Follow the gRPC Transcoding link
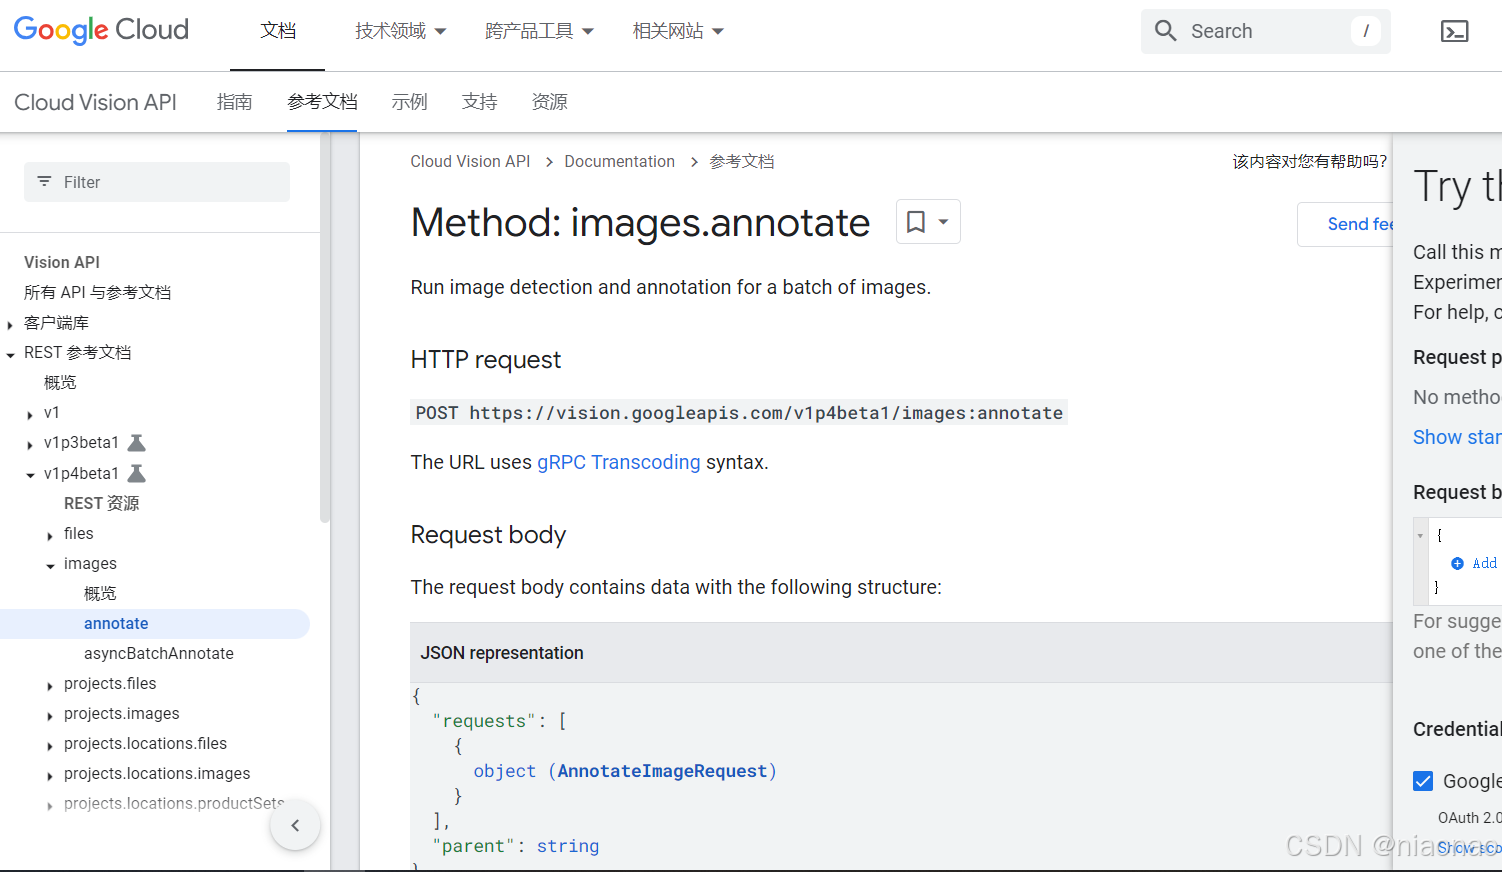Screen dimensions: 1502x872 [x=618, y=462]
